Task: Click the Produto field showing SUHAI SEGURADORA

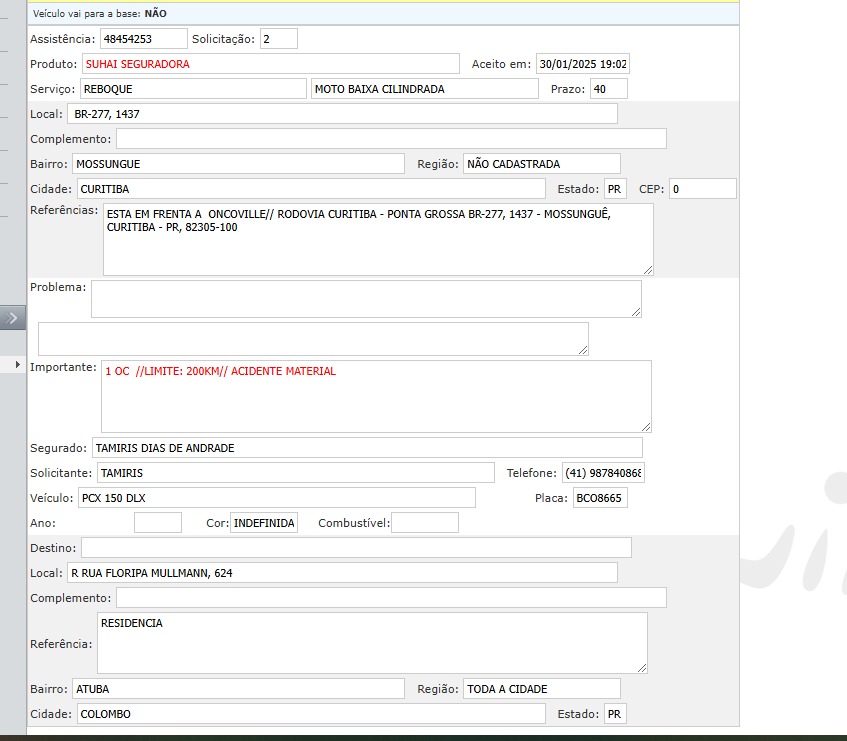Action: tap(270, 64)
